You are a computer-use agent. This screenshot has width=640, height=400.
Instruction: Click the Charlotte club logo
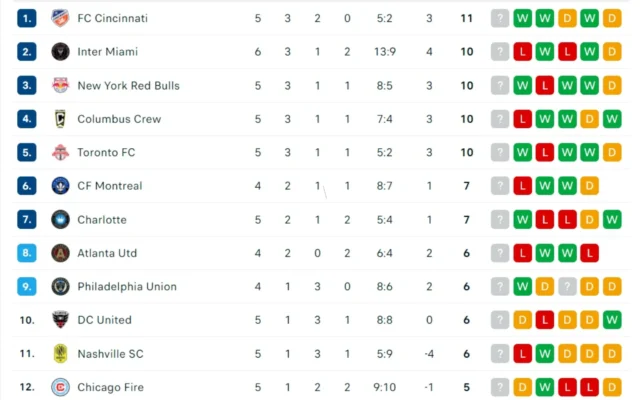(x=60, y=220)
